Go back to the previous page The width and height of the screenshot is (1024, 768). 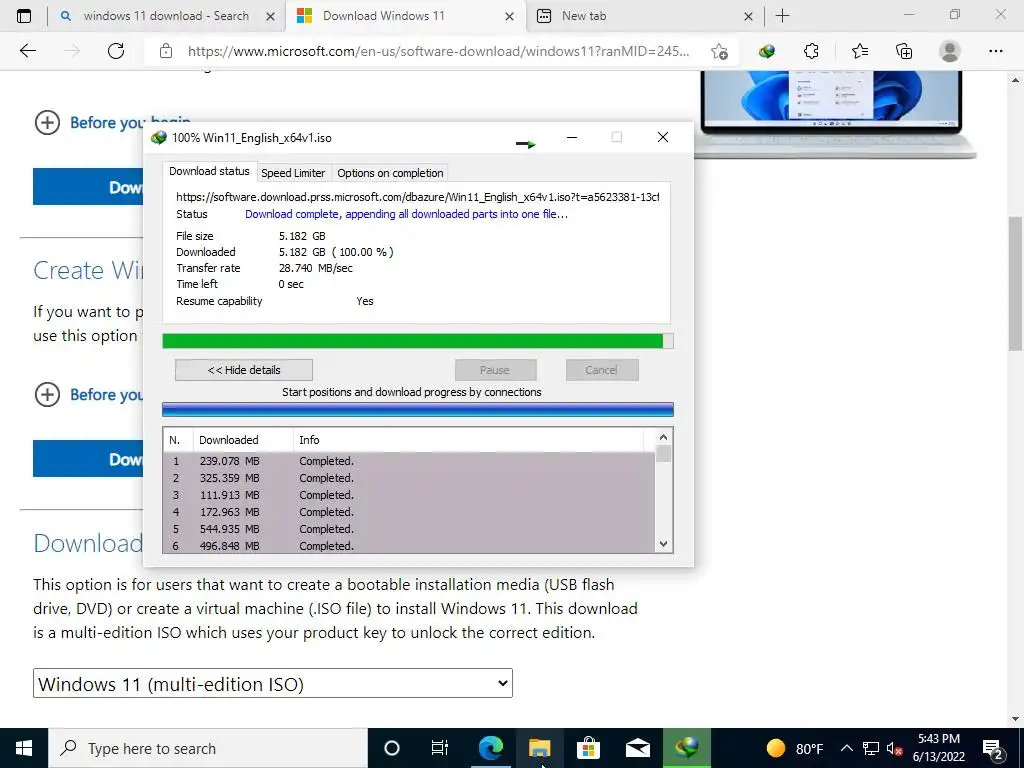click(x=27, y=51)
